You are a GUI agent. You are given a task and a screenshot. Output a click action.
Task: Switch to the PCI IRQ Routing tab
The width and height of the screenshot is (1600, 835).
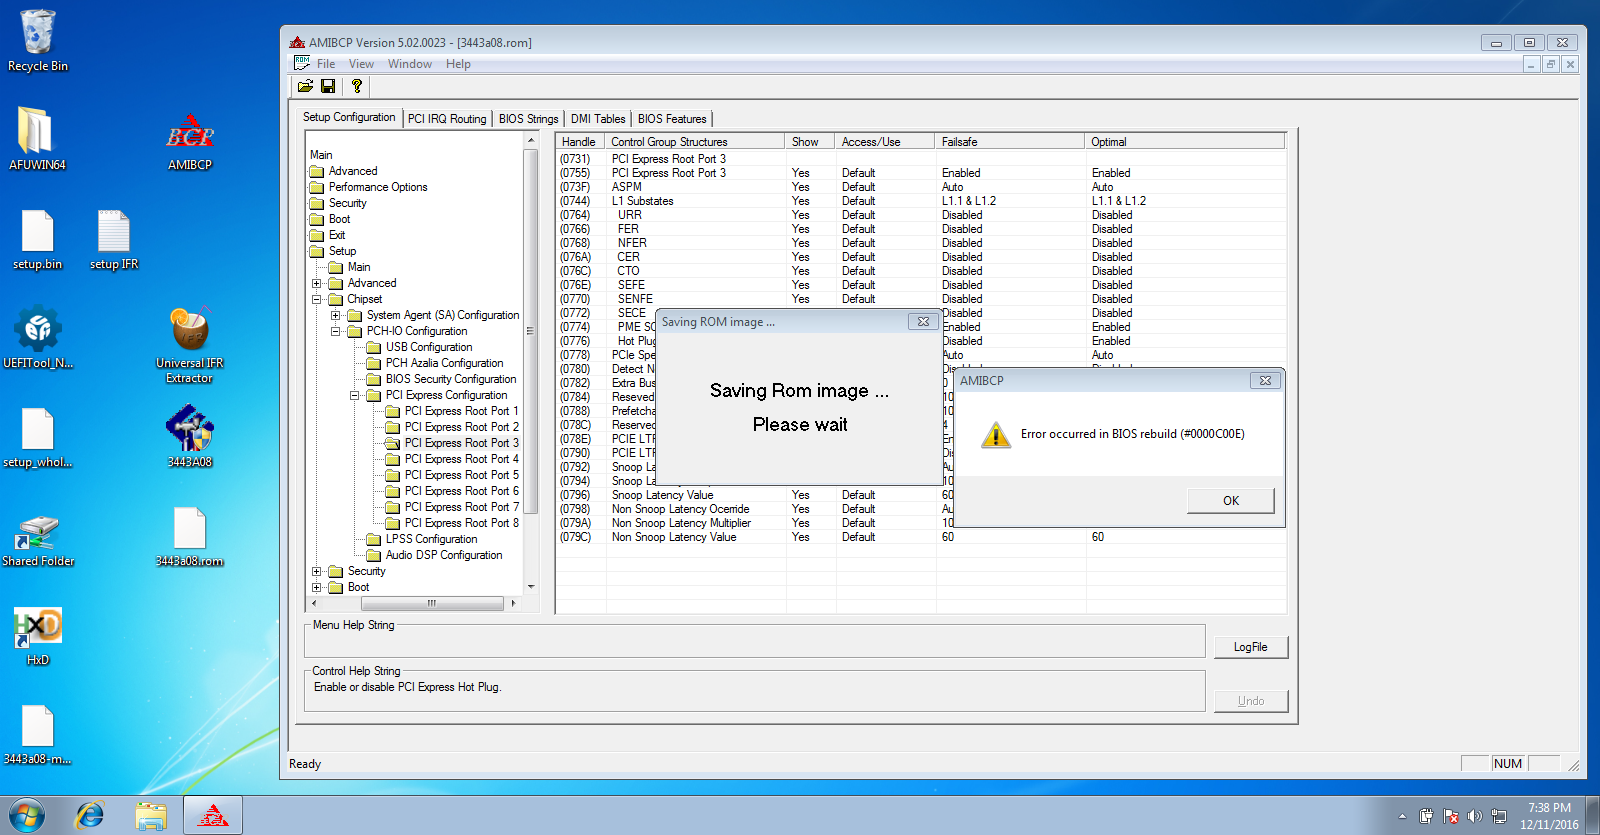[447, 119]
